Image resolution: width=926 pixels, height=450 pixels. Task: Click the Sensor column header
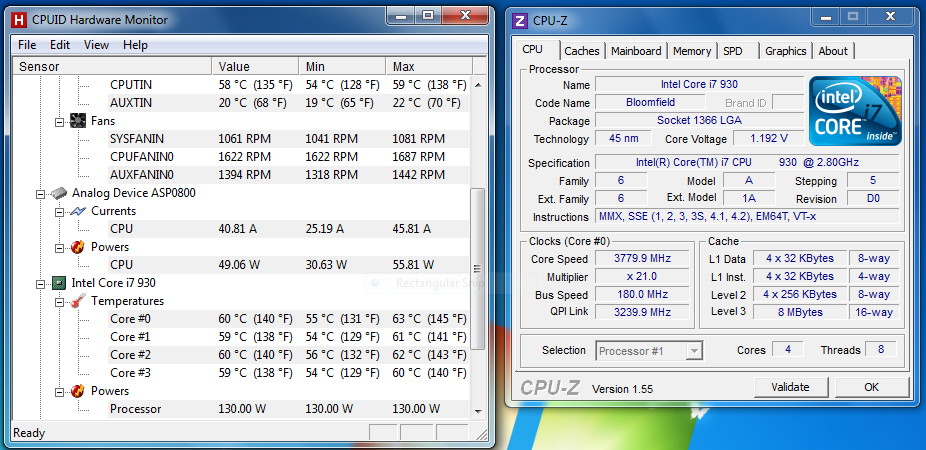[112, 67]
